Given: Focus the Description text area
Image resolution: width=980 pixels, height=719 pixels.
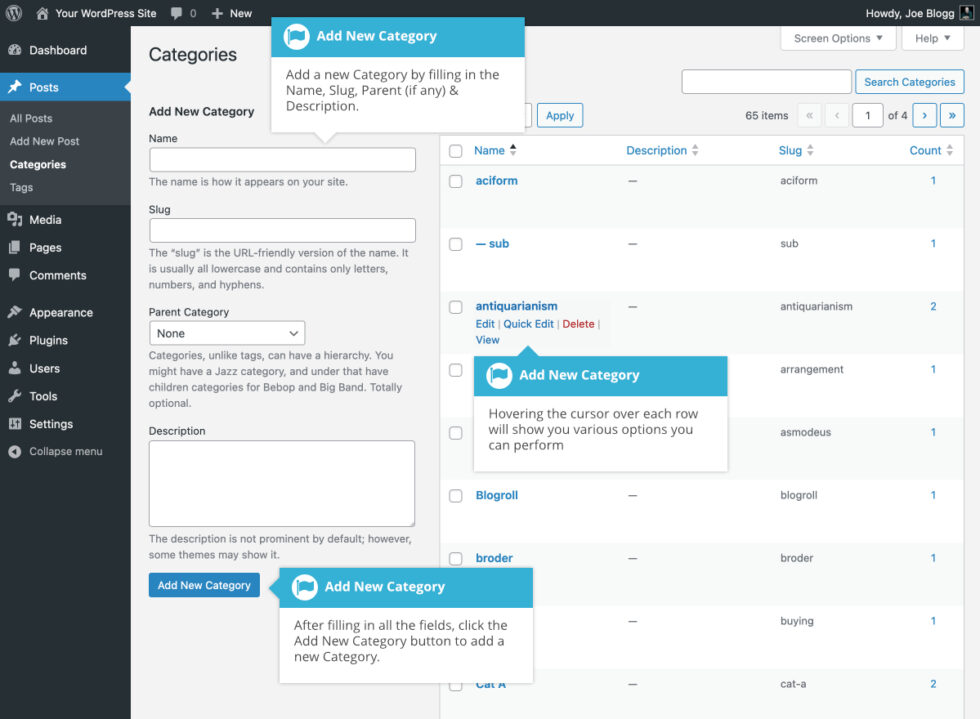Looking at the screenshot, I should coord(282,483).
